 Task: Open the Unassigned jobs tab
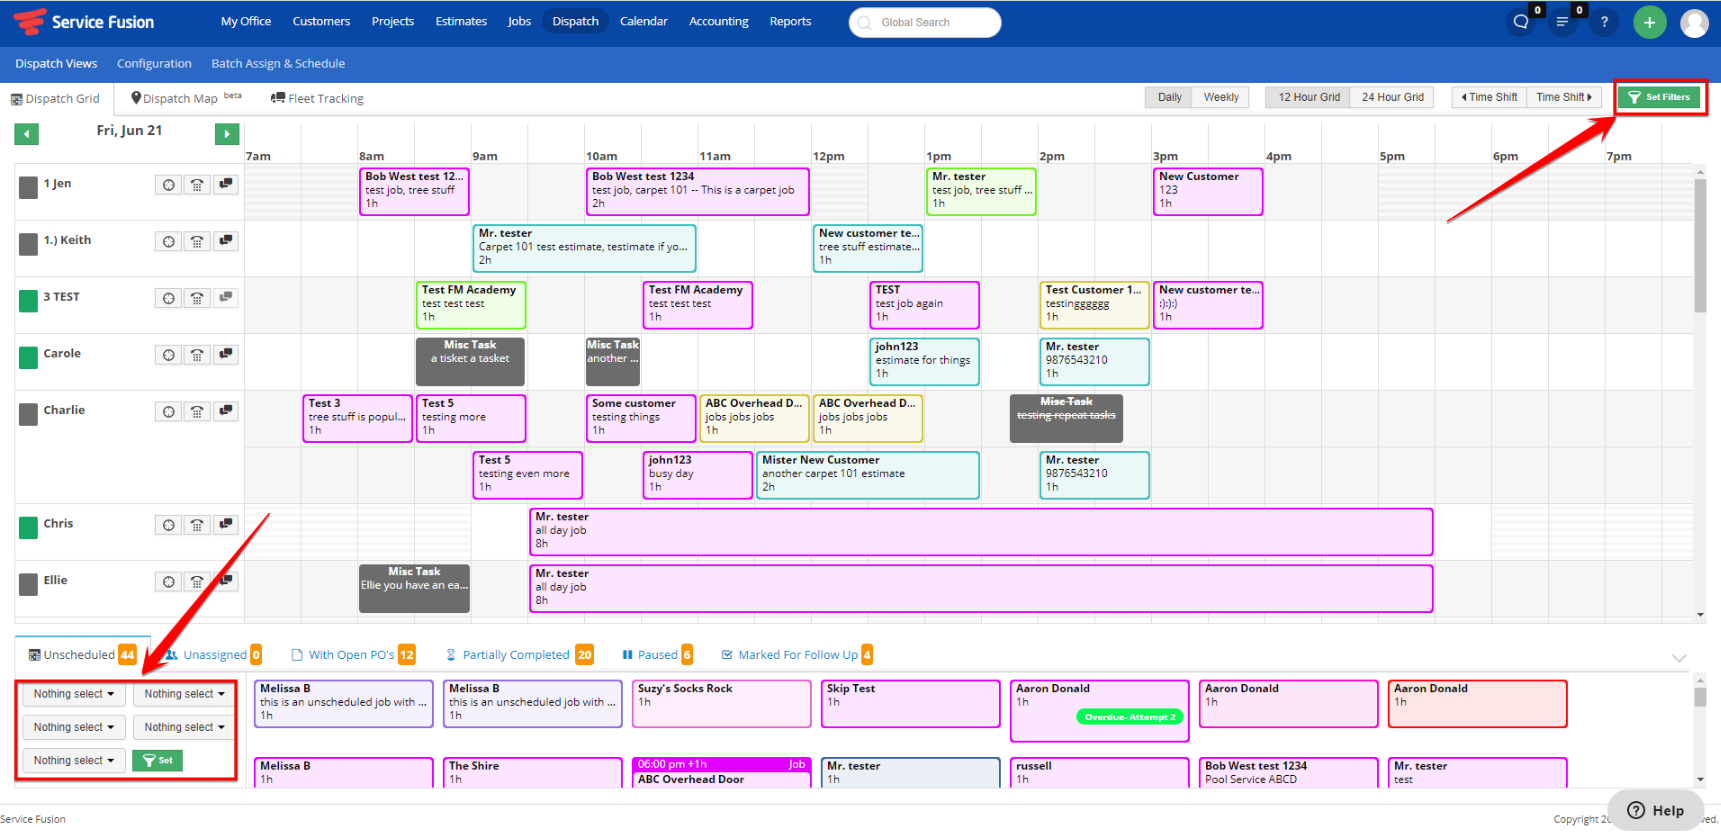click(x=214, y=655)
